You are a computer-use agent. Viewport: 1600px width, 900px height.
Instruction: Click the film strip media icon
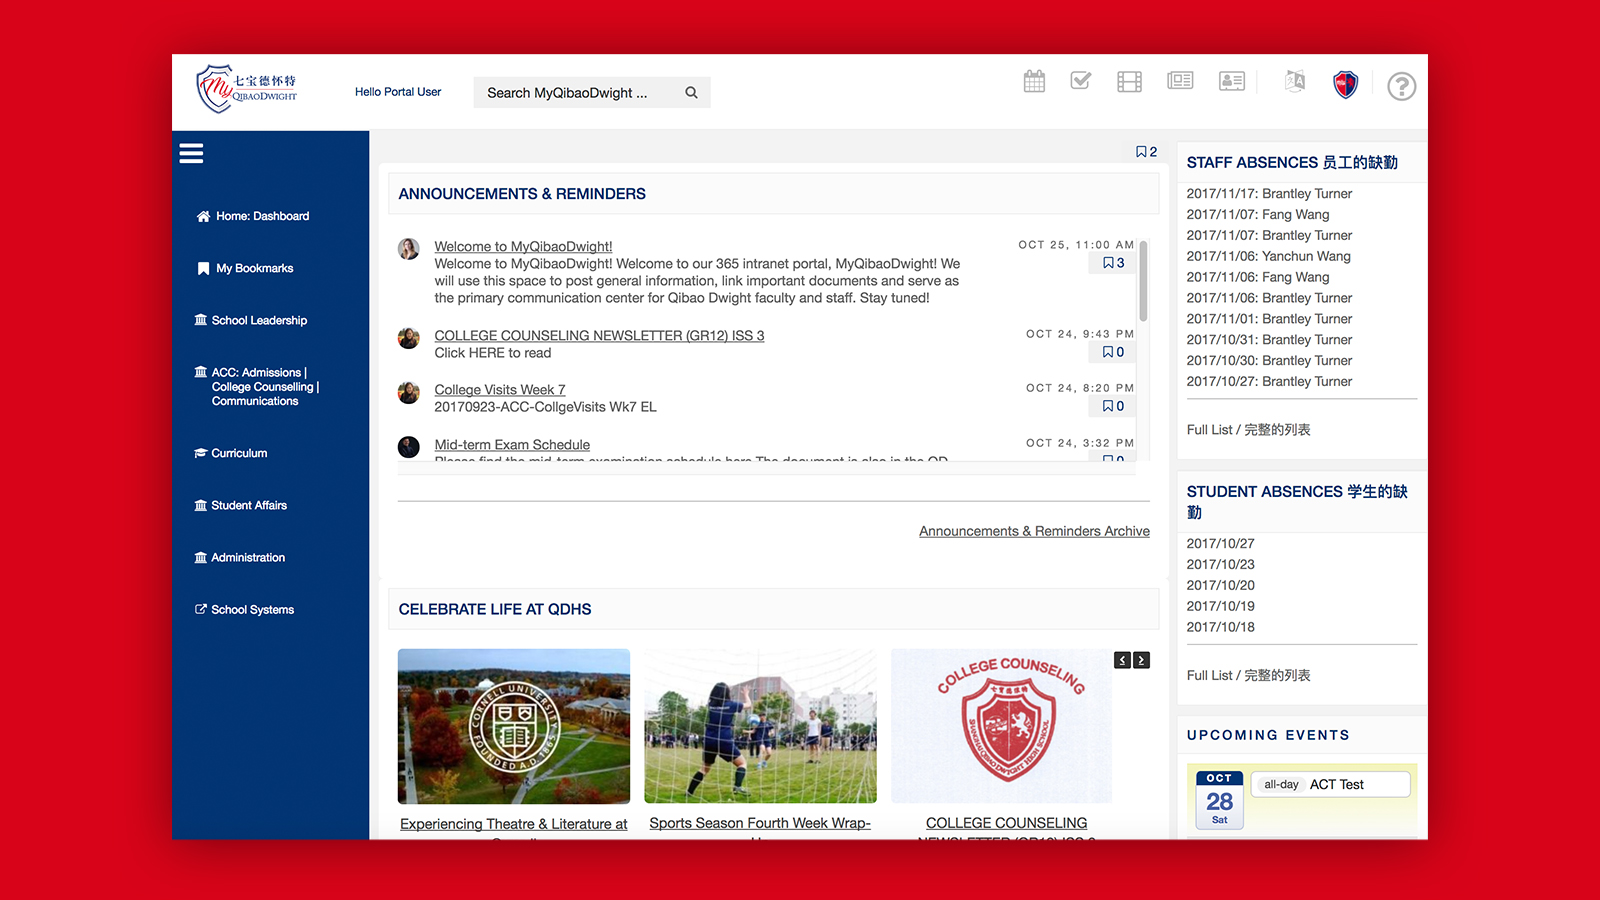click(1129, 82)
